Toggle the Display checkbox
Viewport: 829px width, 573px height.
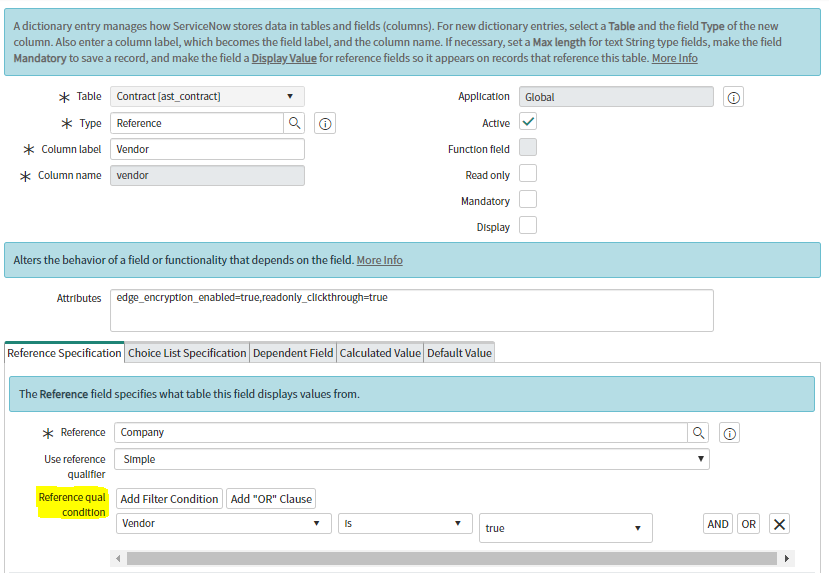[528, 226]
